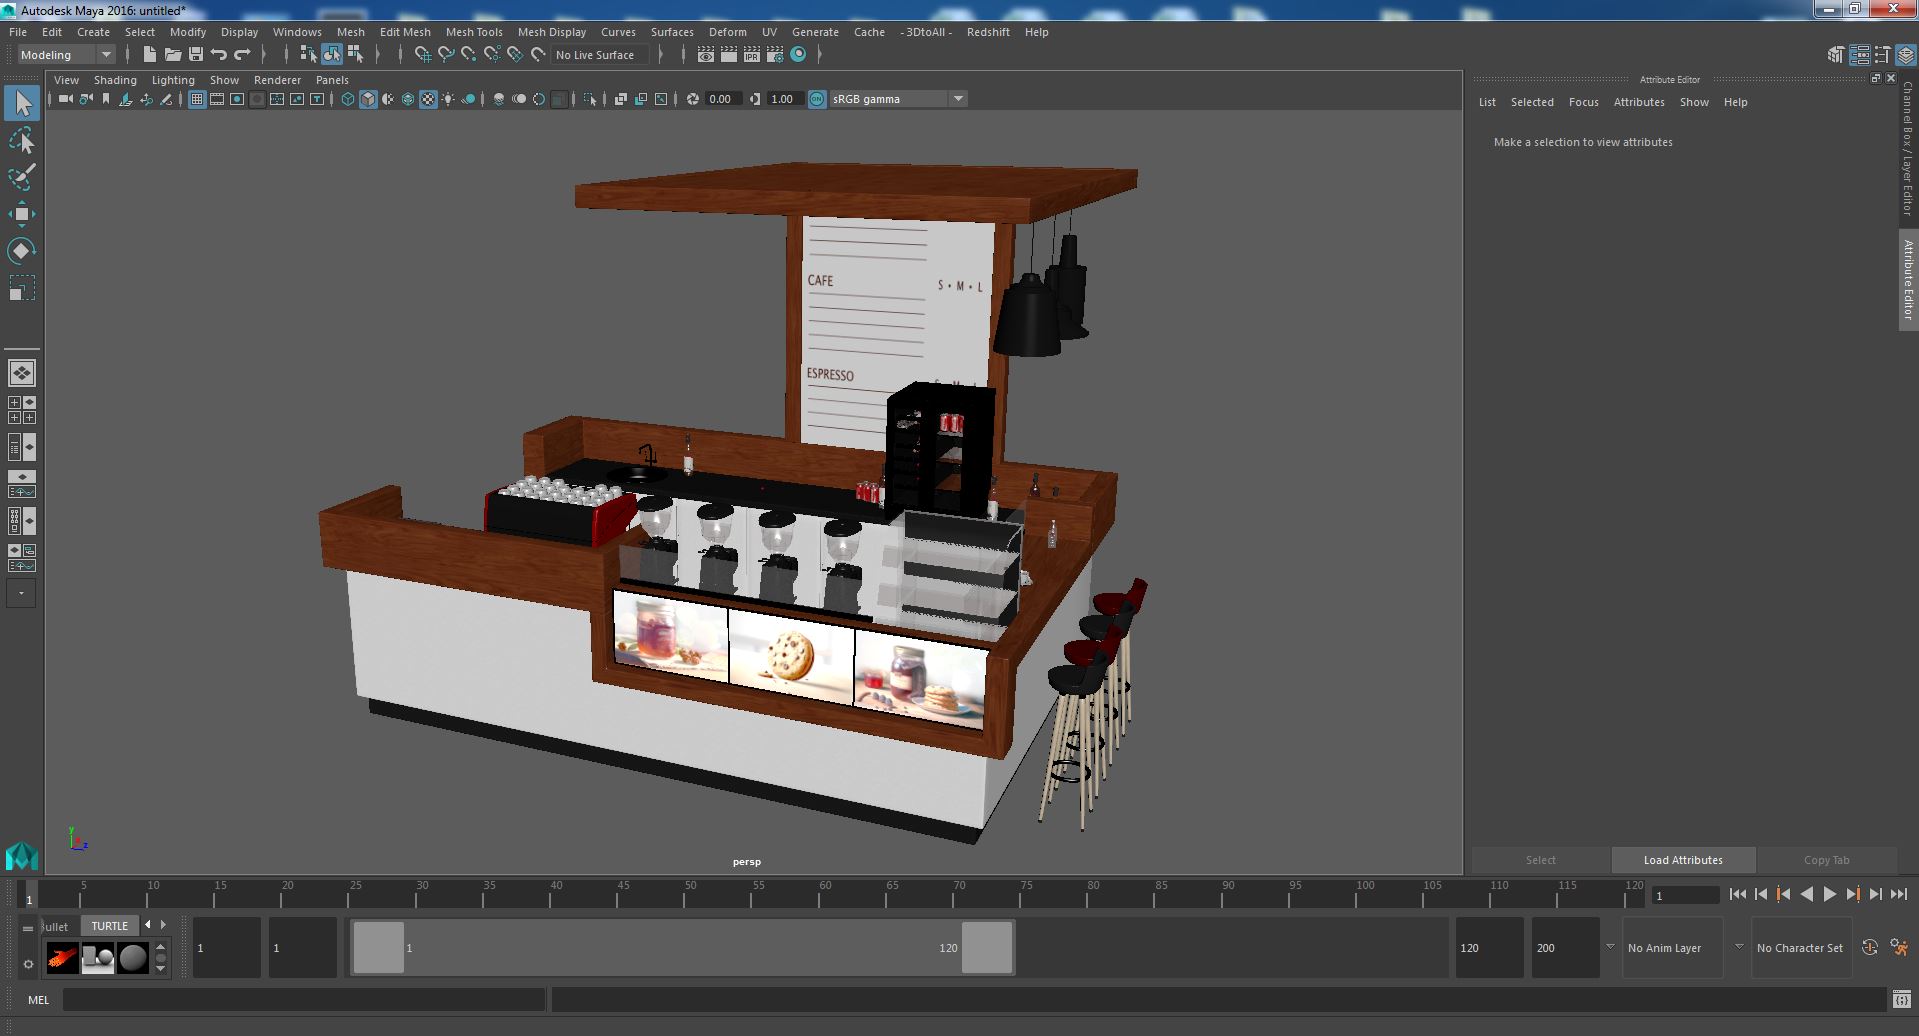
Task: Click the No Live Surface field
Action: (x=600, y=55)
